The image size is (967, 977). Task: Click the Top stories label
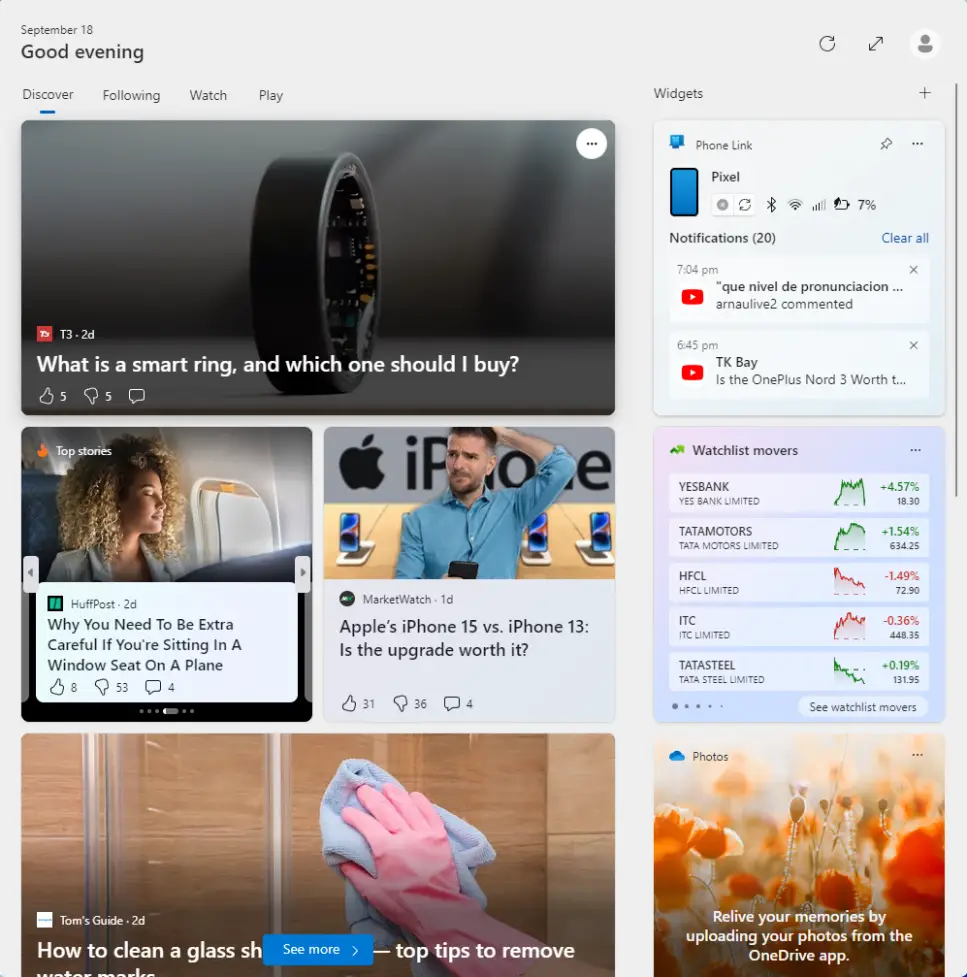[x=83, y=450]
